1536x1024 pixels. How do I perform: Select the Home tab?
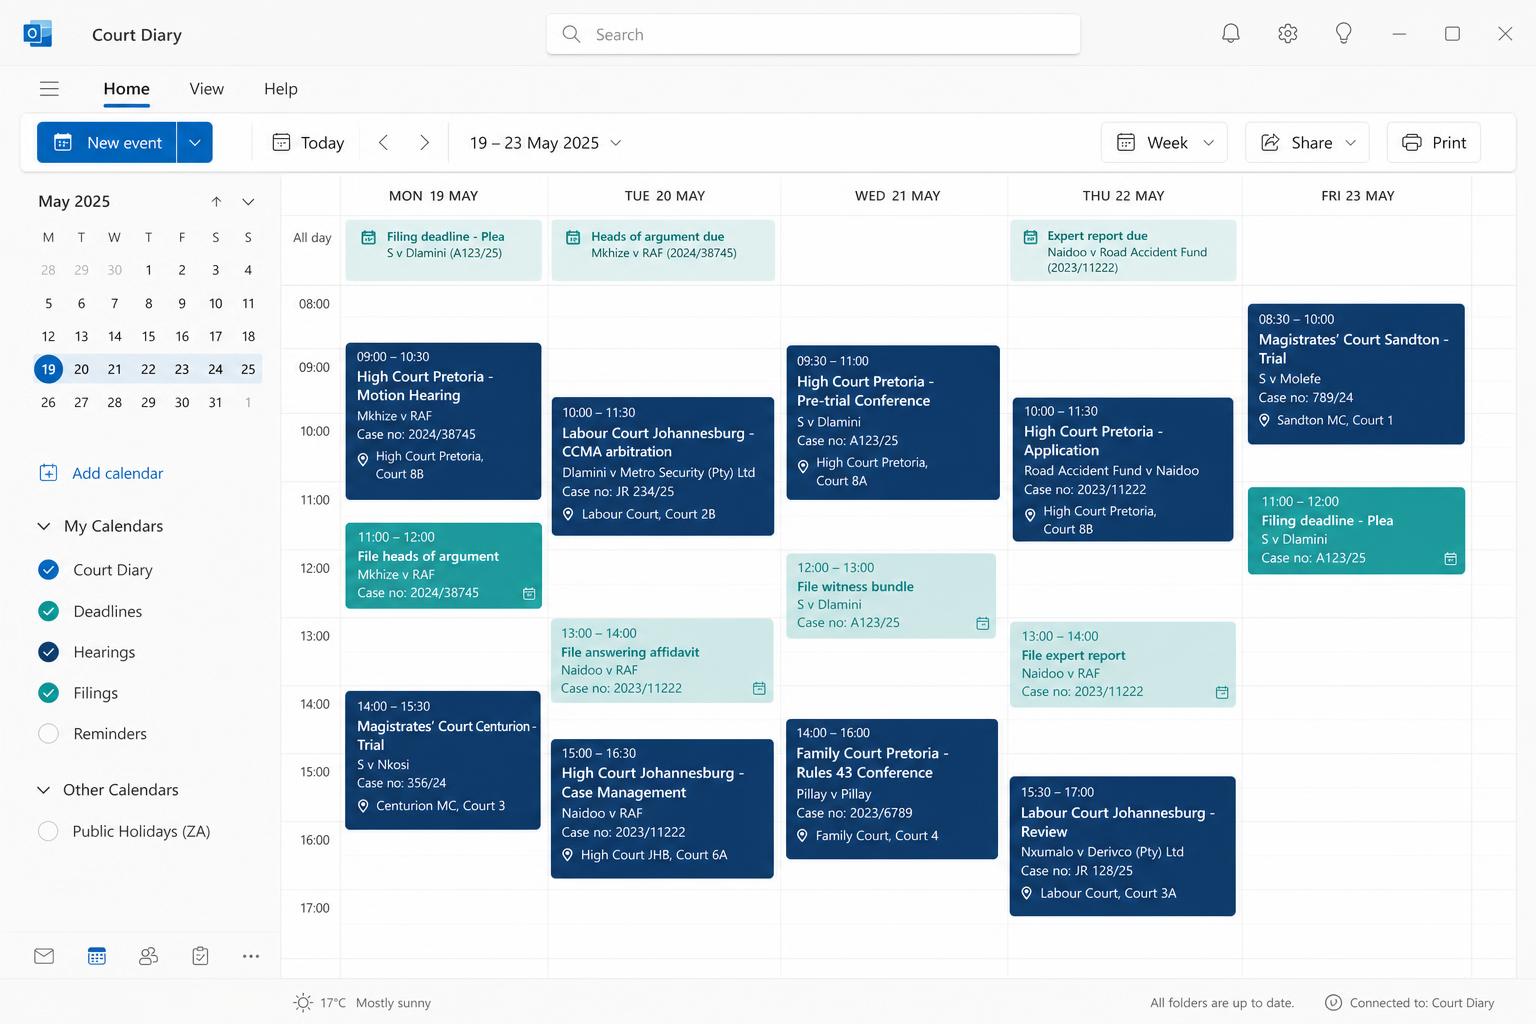click(127, 89)
